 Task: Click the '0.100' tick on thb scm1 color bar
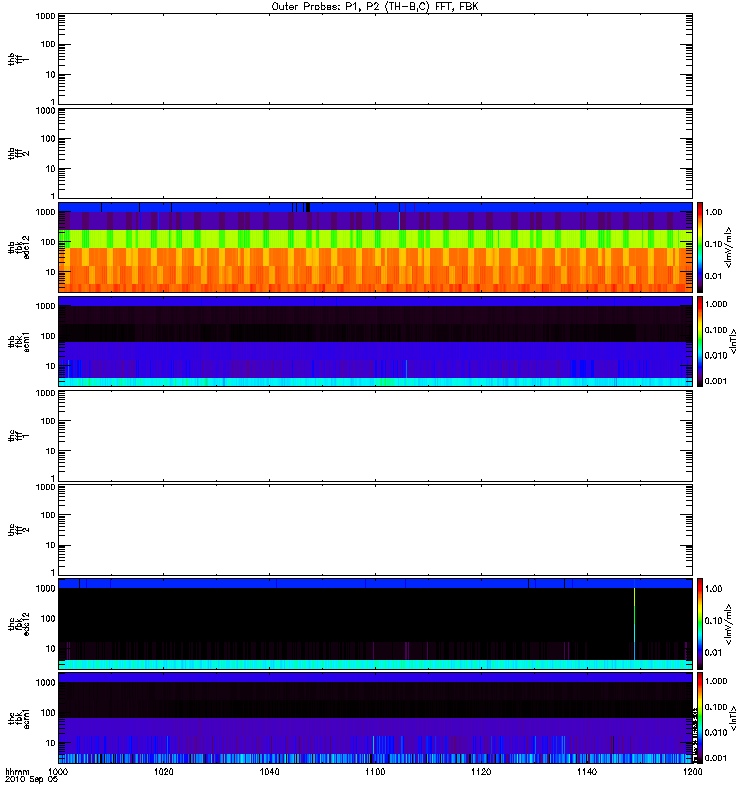[x=716, y=330]
